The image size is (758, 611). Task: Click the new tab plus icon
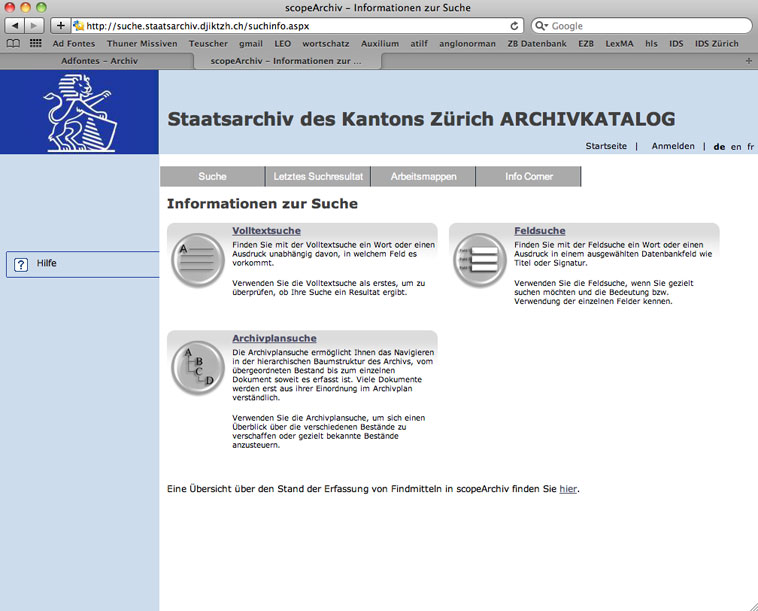(748, 61)
